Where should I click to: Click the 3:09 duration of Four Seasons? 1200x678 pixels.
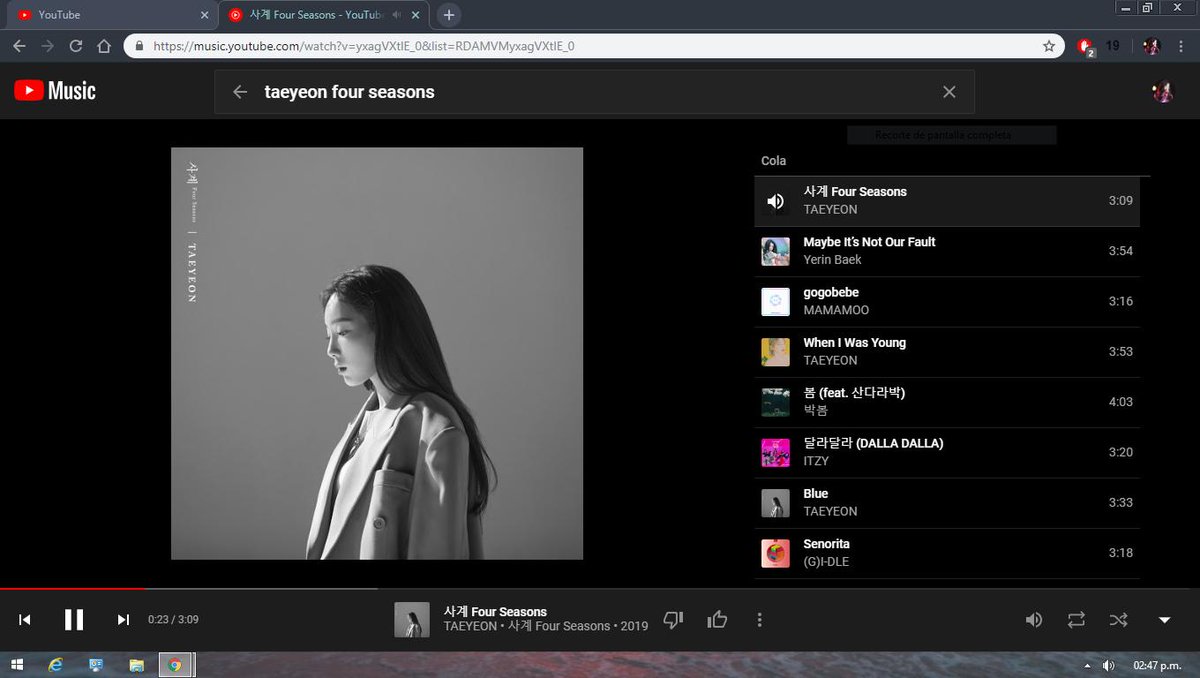click(1120, 201)
